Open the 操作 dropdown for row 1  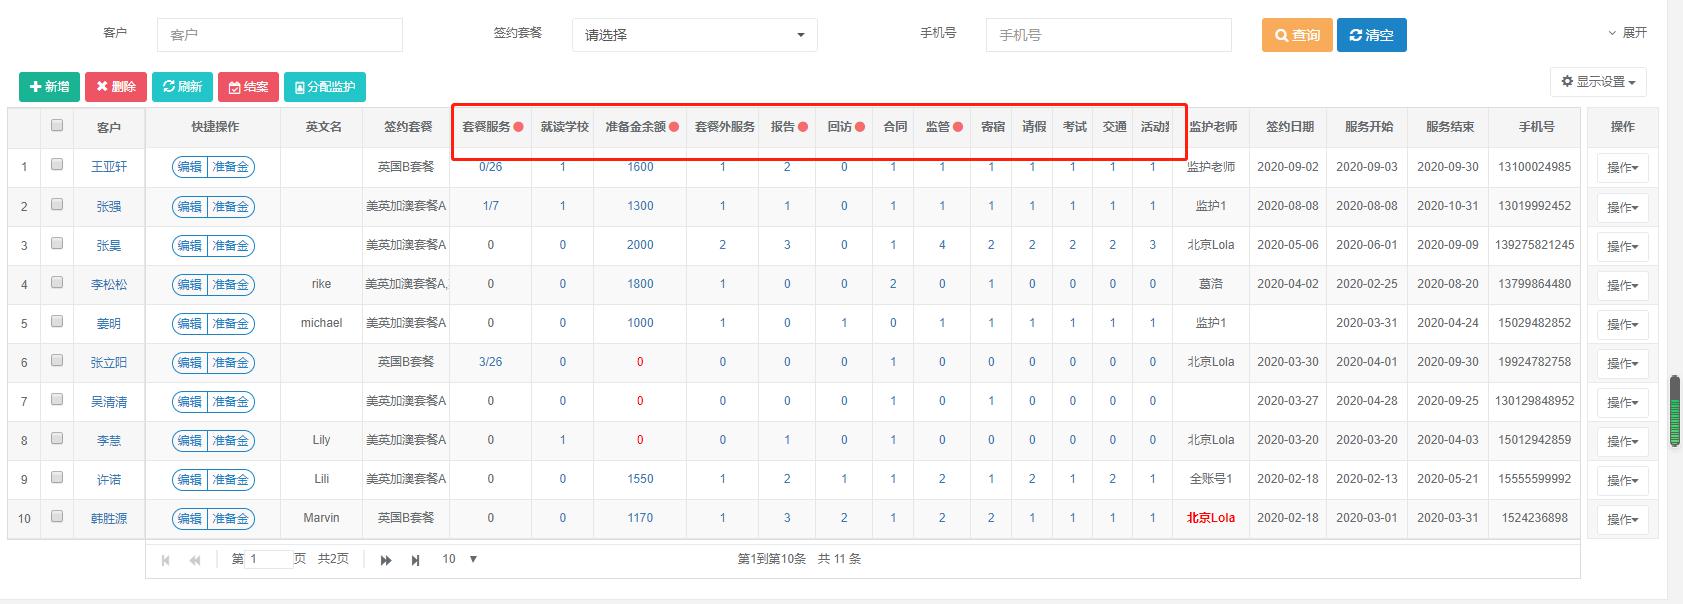click(x=1622, y=168)
